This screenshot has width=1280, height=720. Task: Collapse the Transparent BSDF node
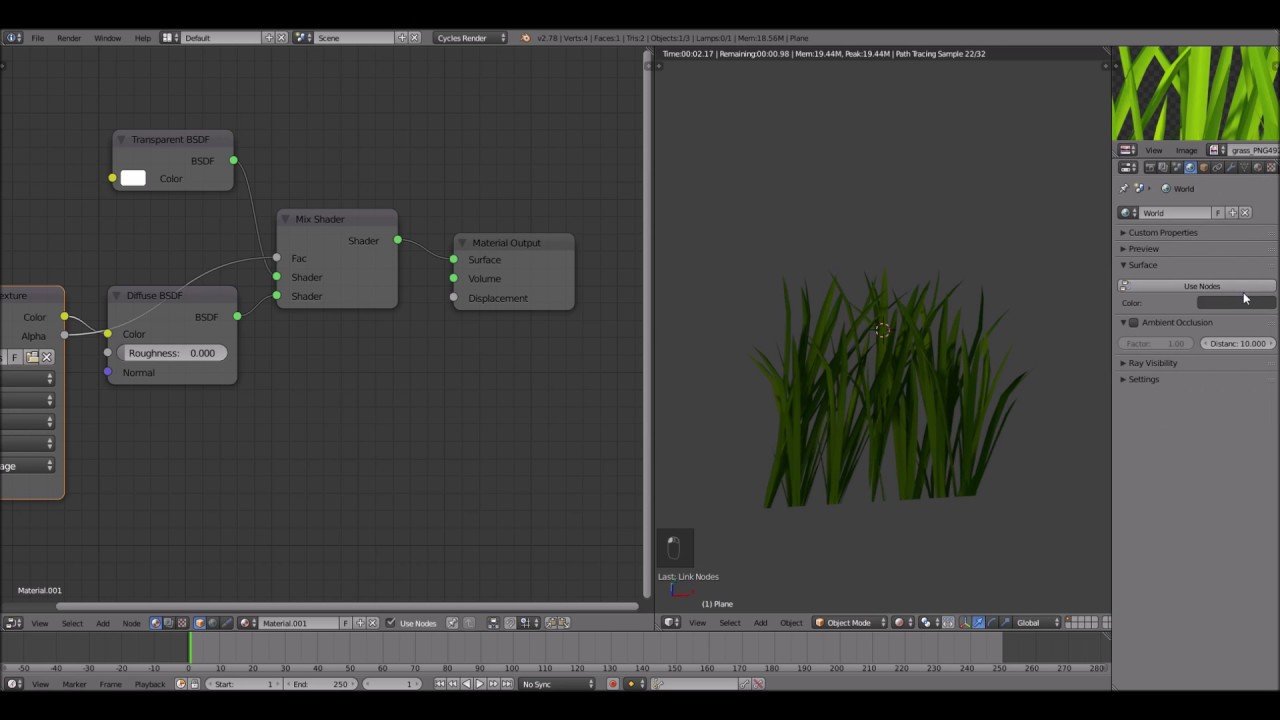[121, 140]
